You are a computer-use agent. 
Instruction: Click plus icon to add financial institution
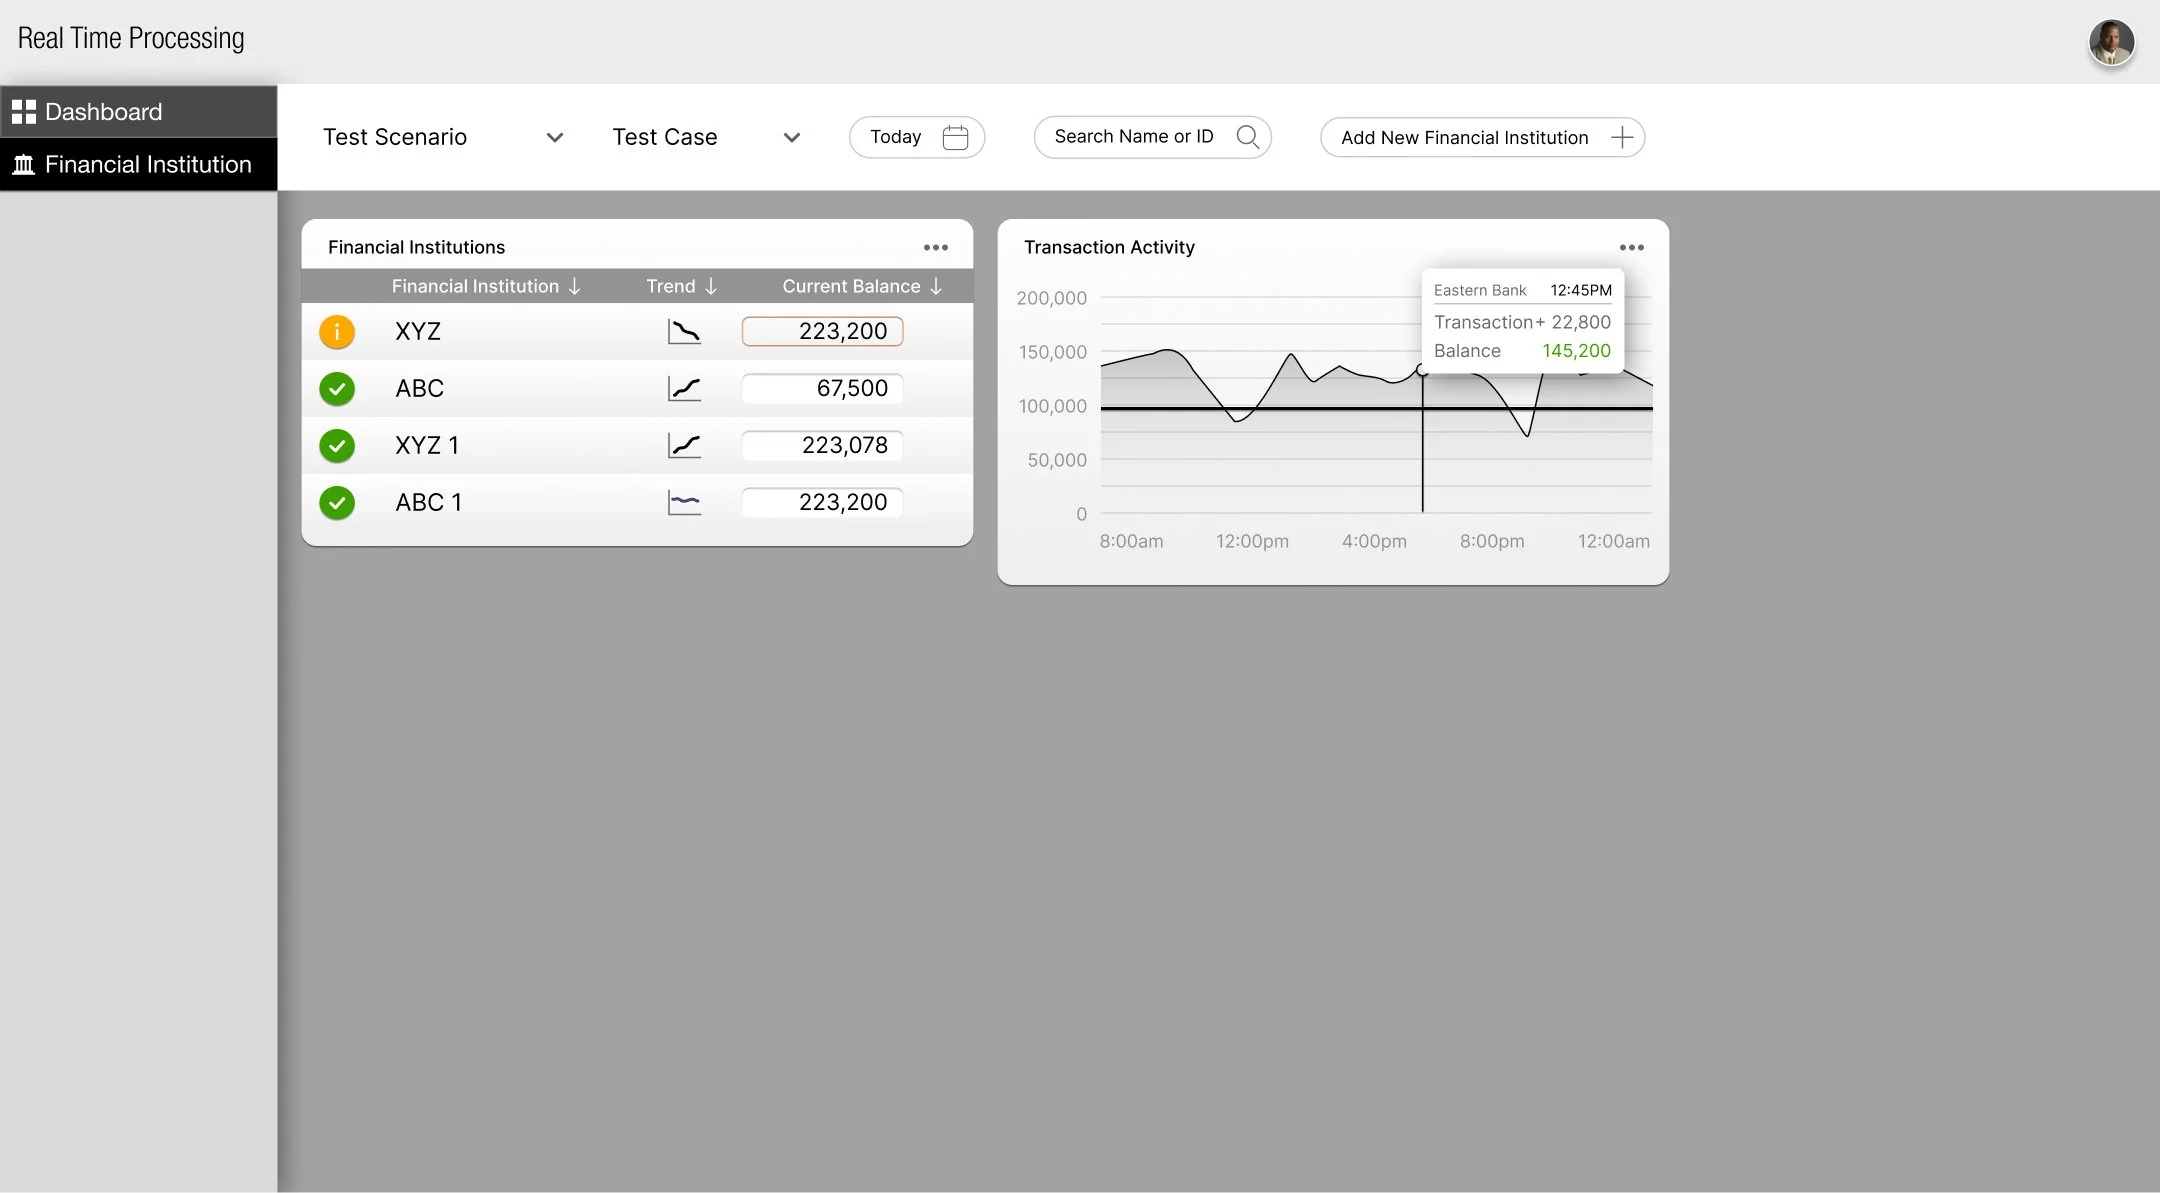1622,137
